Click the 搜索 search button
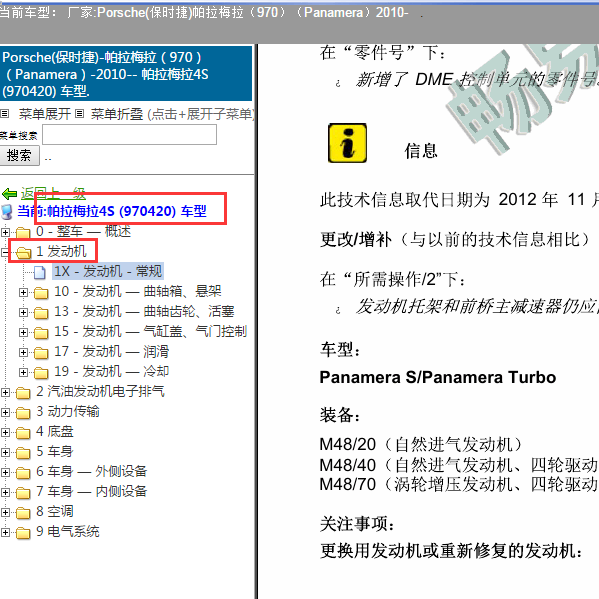 pyautogui.click(x=19, y=155)
